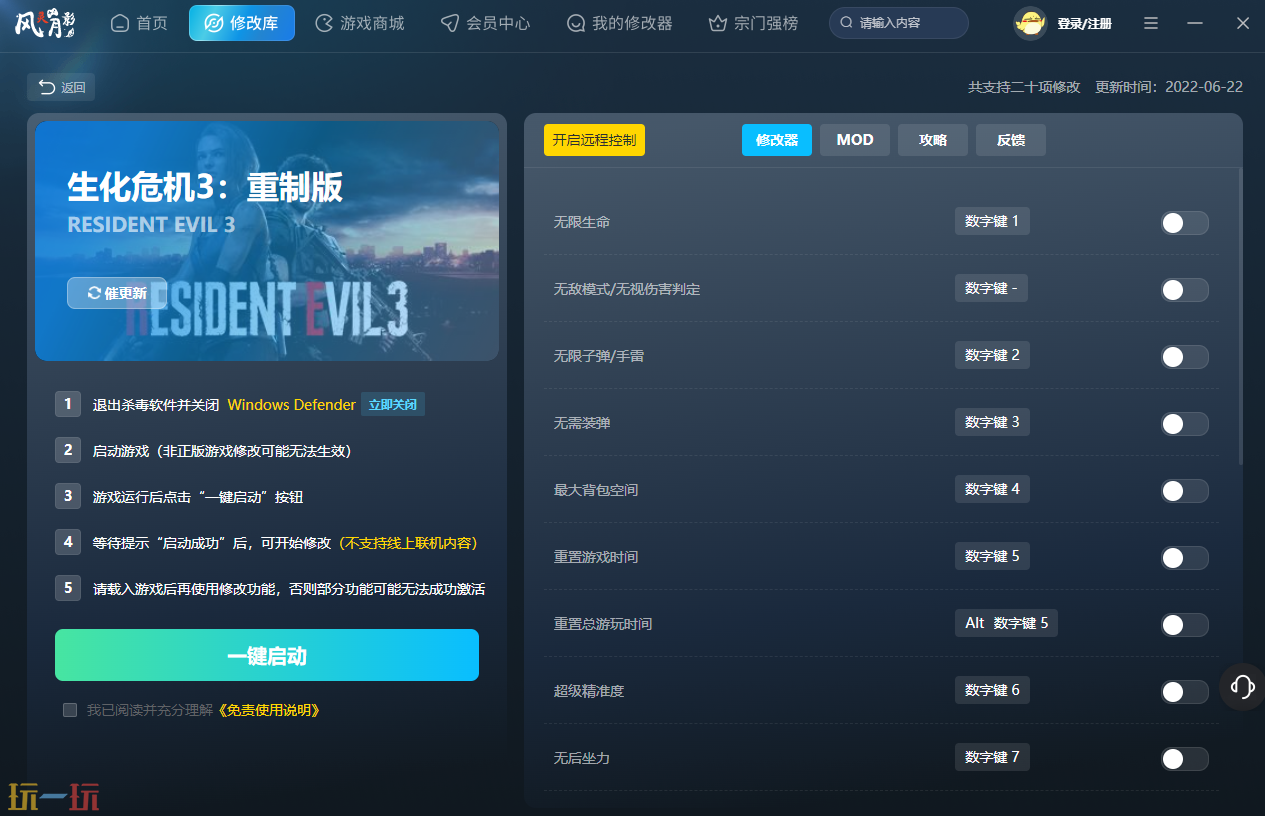Click the 一键启动 launch button
1265x816 pixels.
[x=267, y=656]
